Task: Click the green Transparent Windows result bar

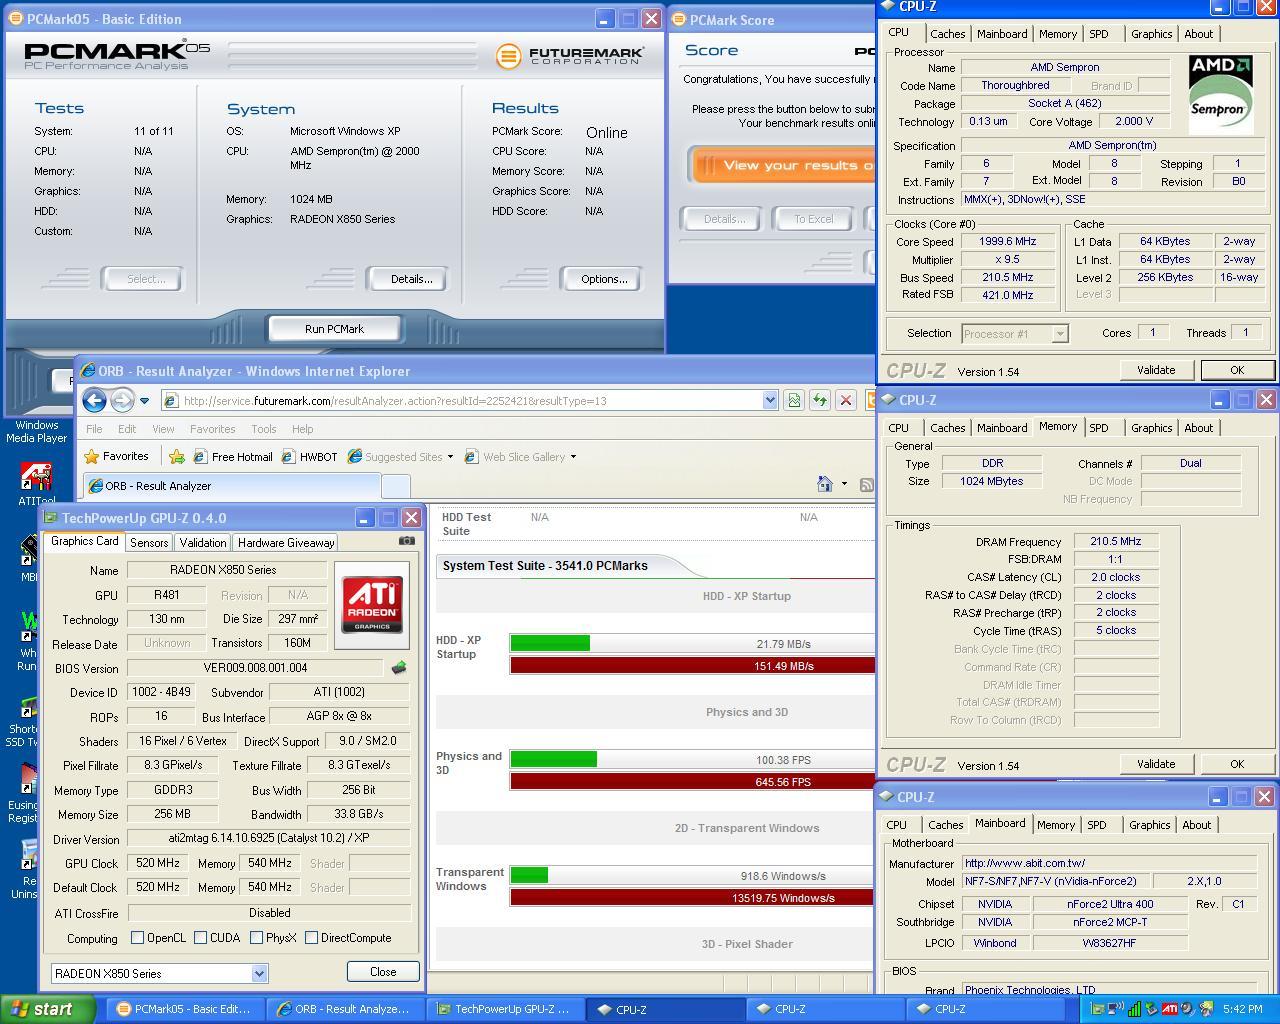Action: (529, 875)
